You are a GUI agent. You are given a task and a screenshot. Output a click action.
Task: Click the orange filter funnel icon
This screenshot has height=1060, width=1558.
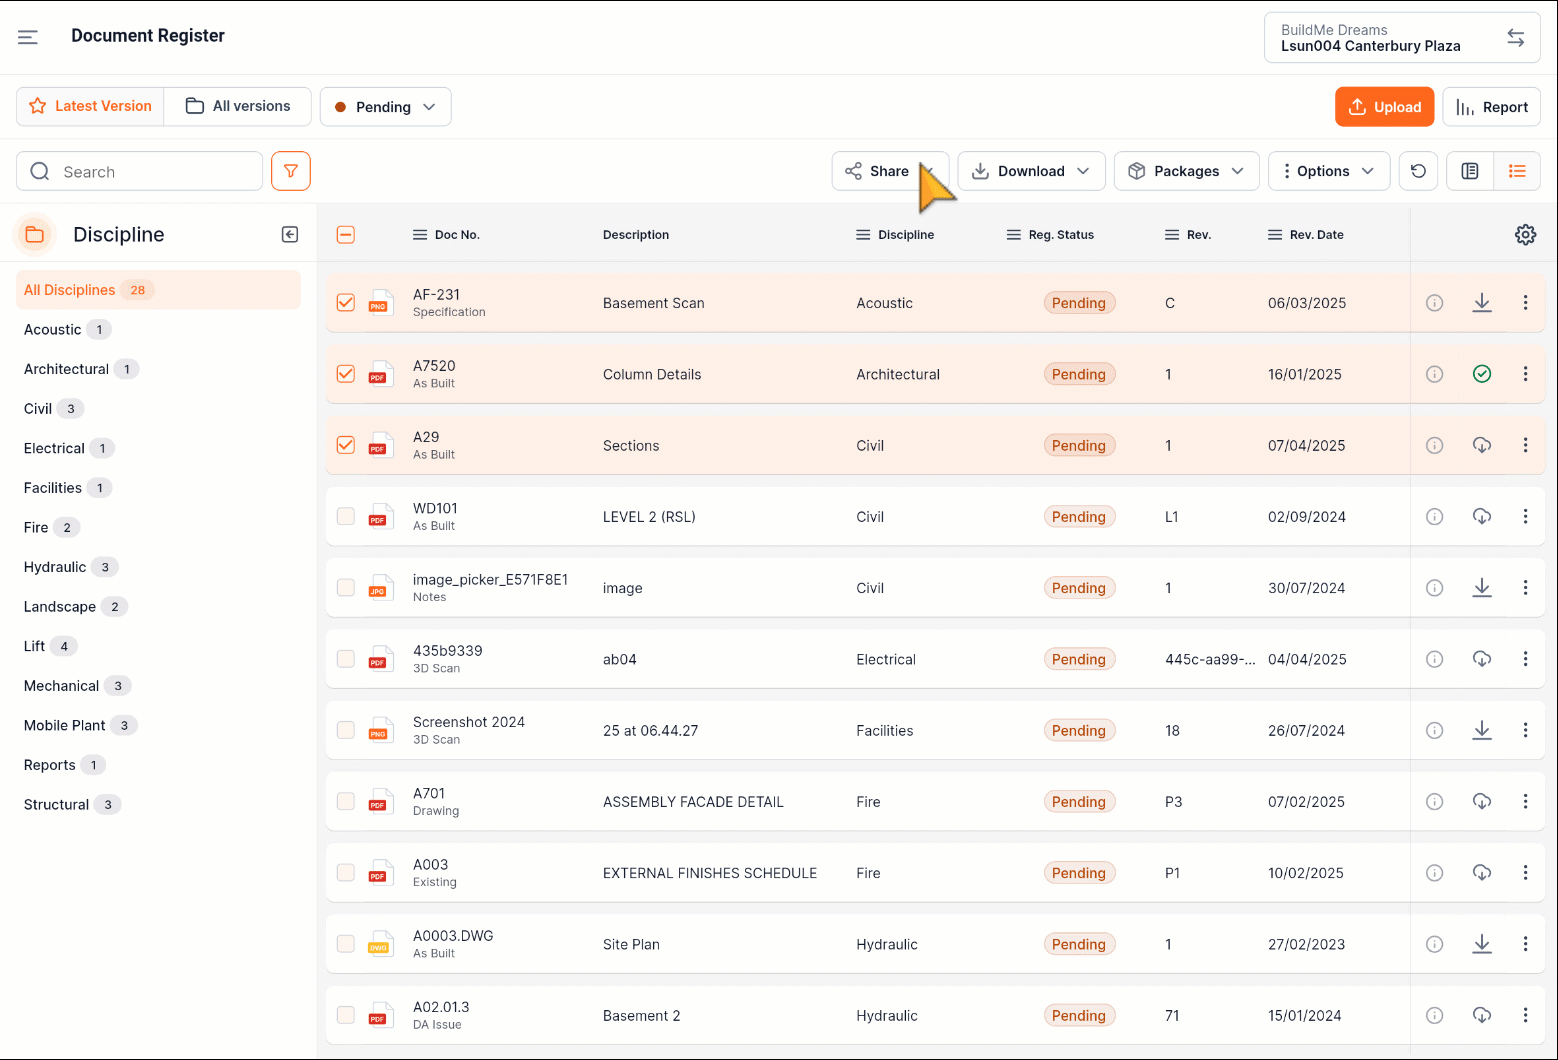pyautogui.click(x=291, y=171)
